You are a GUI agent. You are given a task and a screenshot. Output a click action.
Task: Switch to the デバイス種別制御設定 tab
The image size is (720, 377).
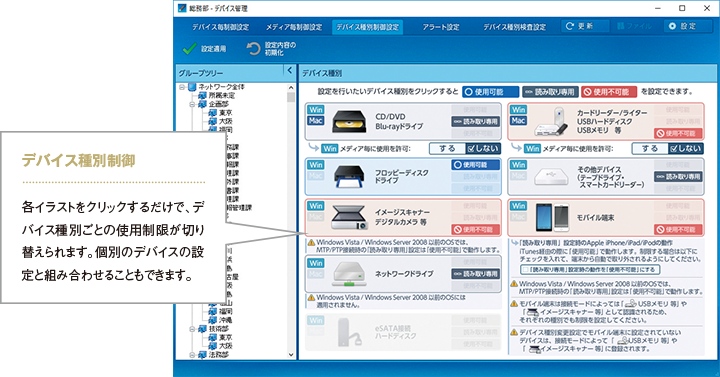point(368,27)
